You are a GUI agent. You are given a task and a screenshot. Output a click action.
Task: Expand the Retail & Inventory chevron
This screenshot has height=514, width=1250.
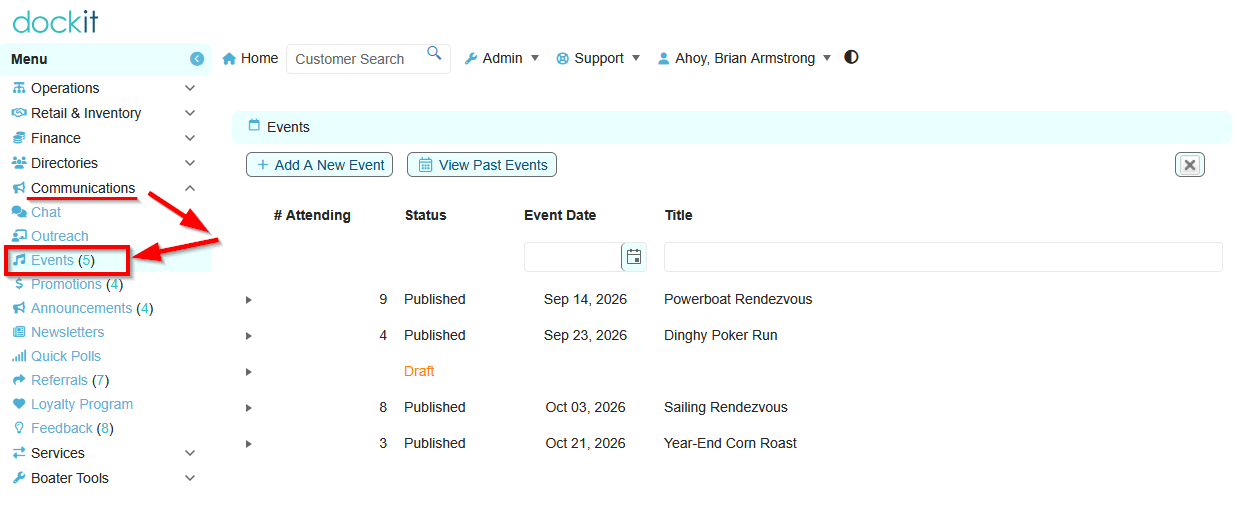click(190, 113)
